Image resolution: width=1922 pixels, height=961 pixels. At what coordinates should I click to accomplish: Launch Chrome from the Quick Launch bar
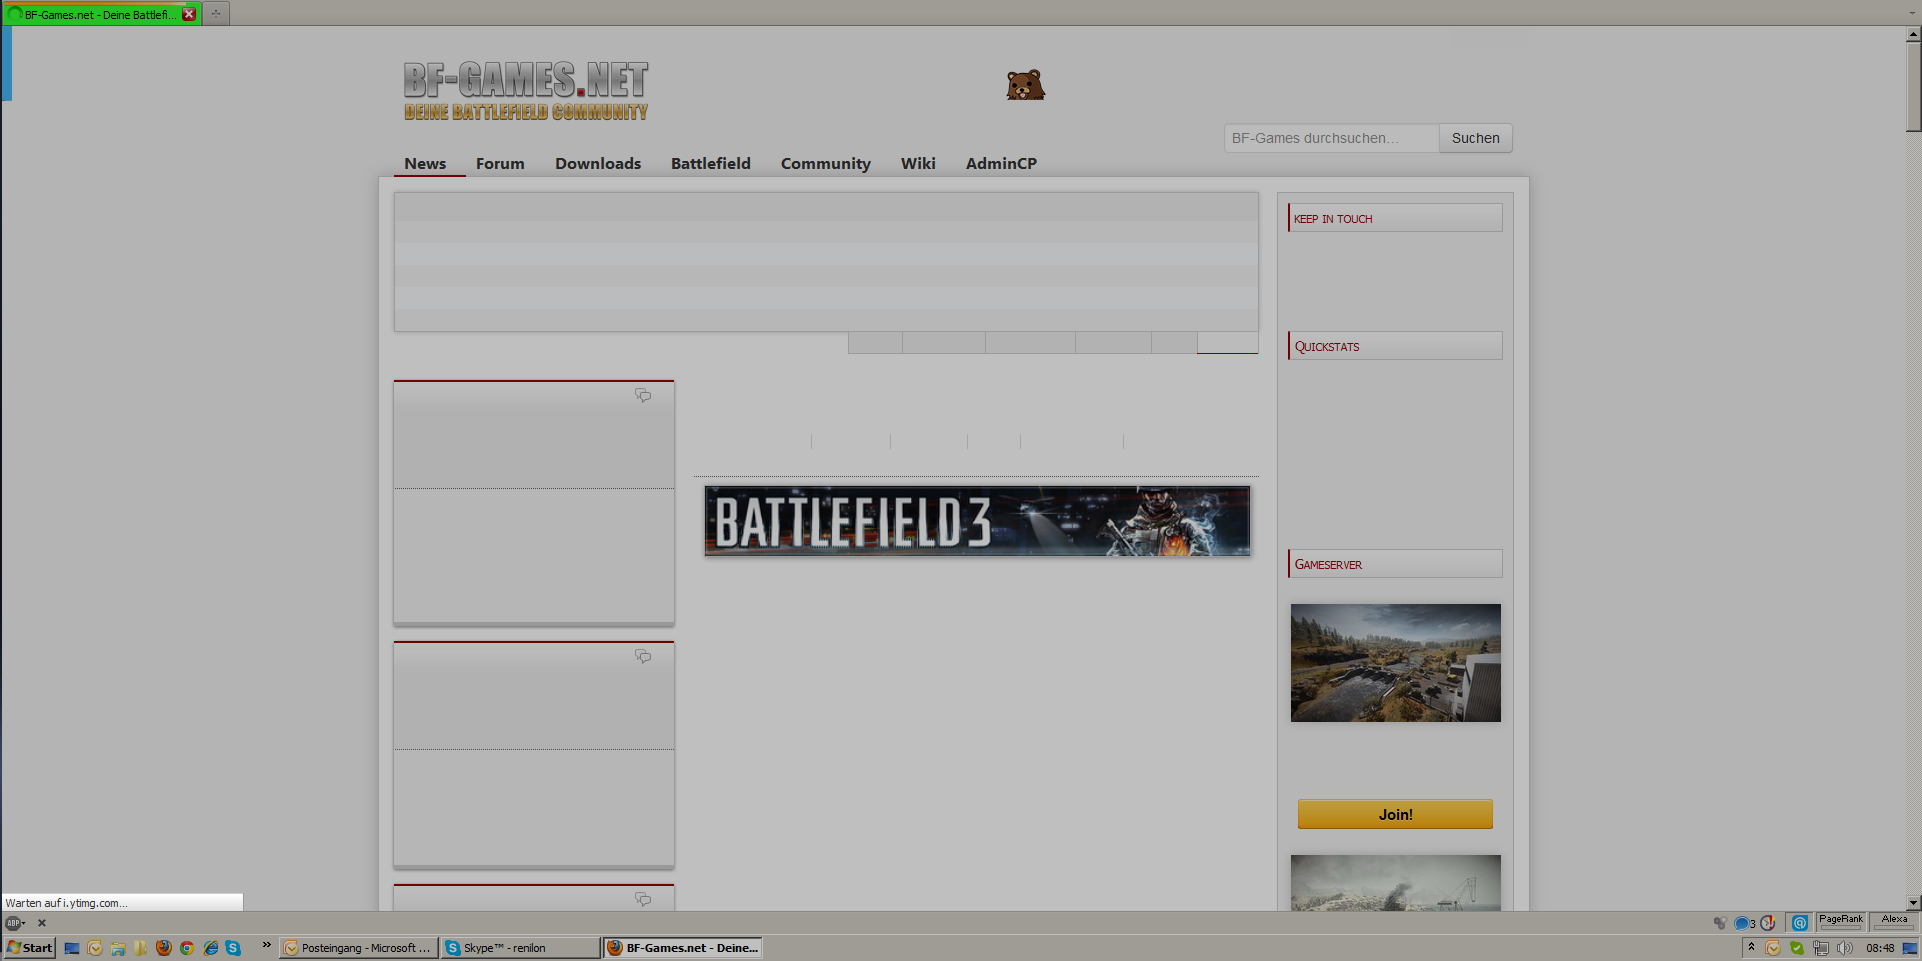187,948
